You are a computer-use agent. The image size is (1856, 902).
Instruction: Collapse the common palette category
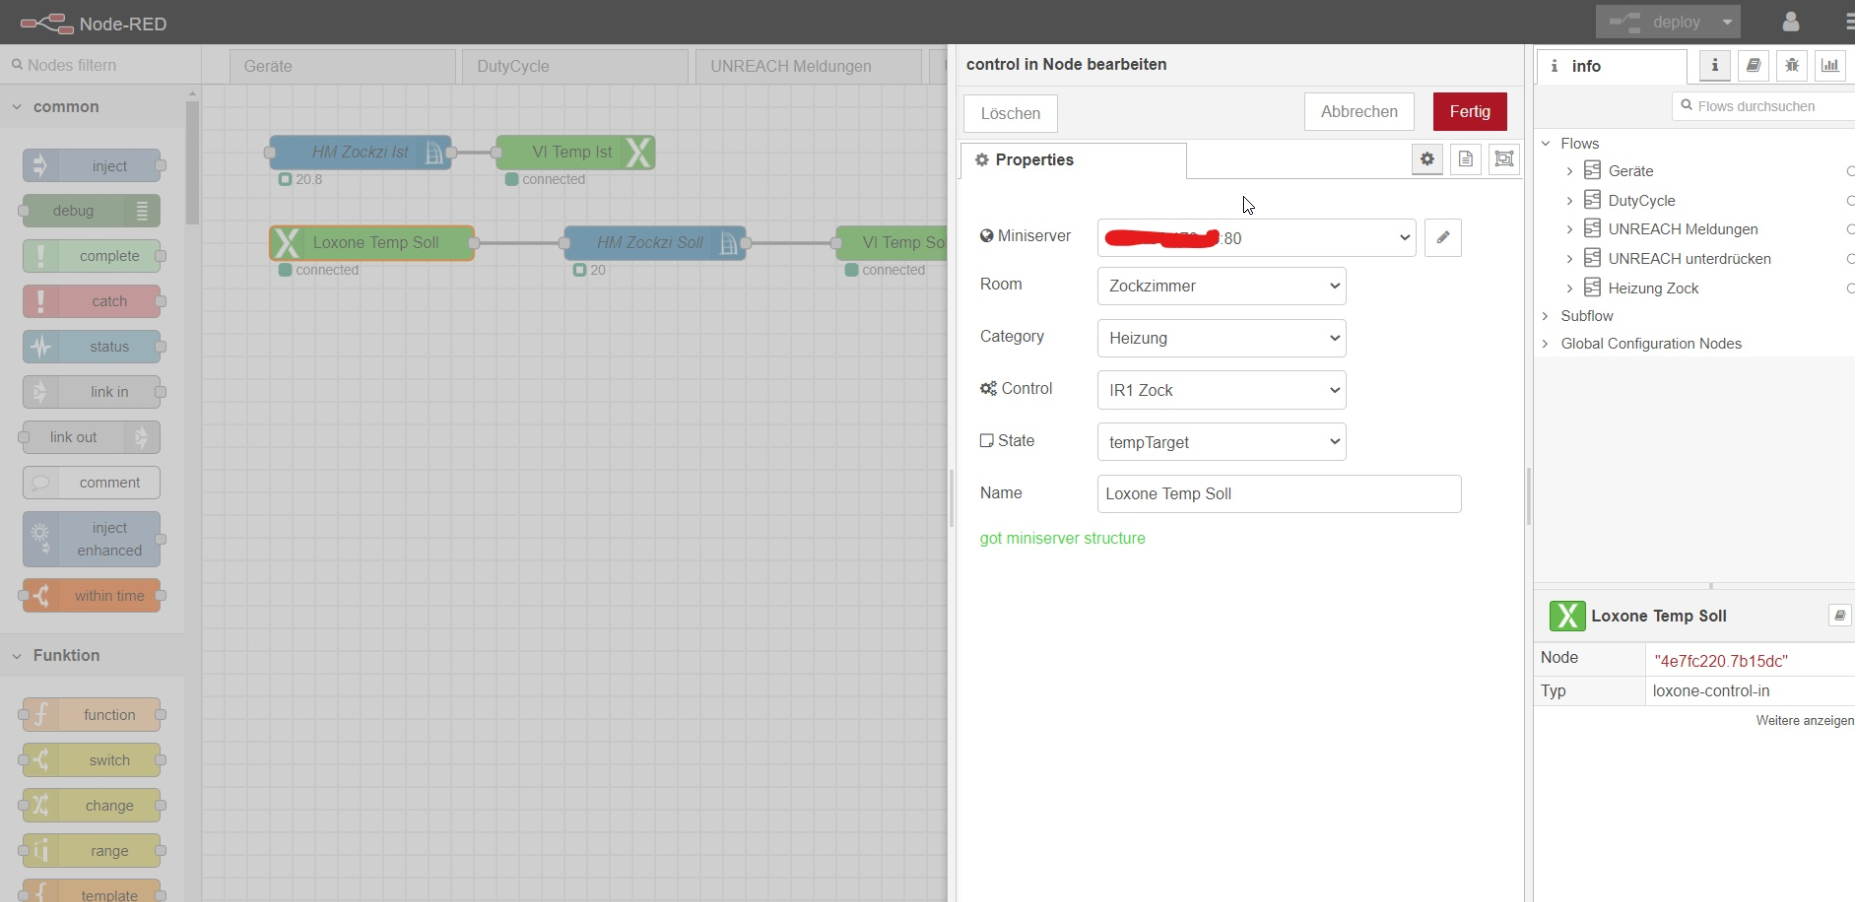[17, 107]
